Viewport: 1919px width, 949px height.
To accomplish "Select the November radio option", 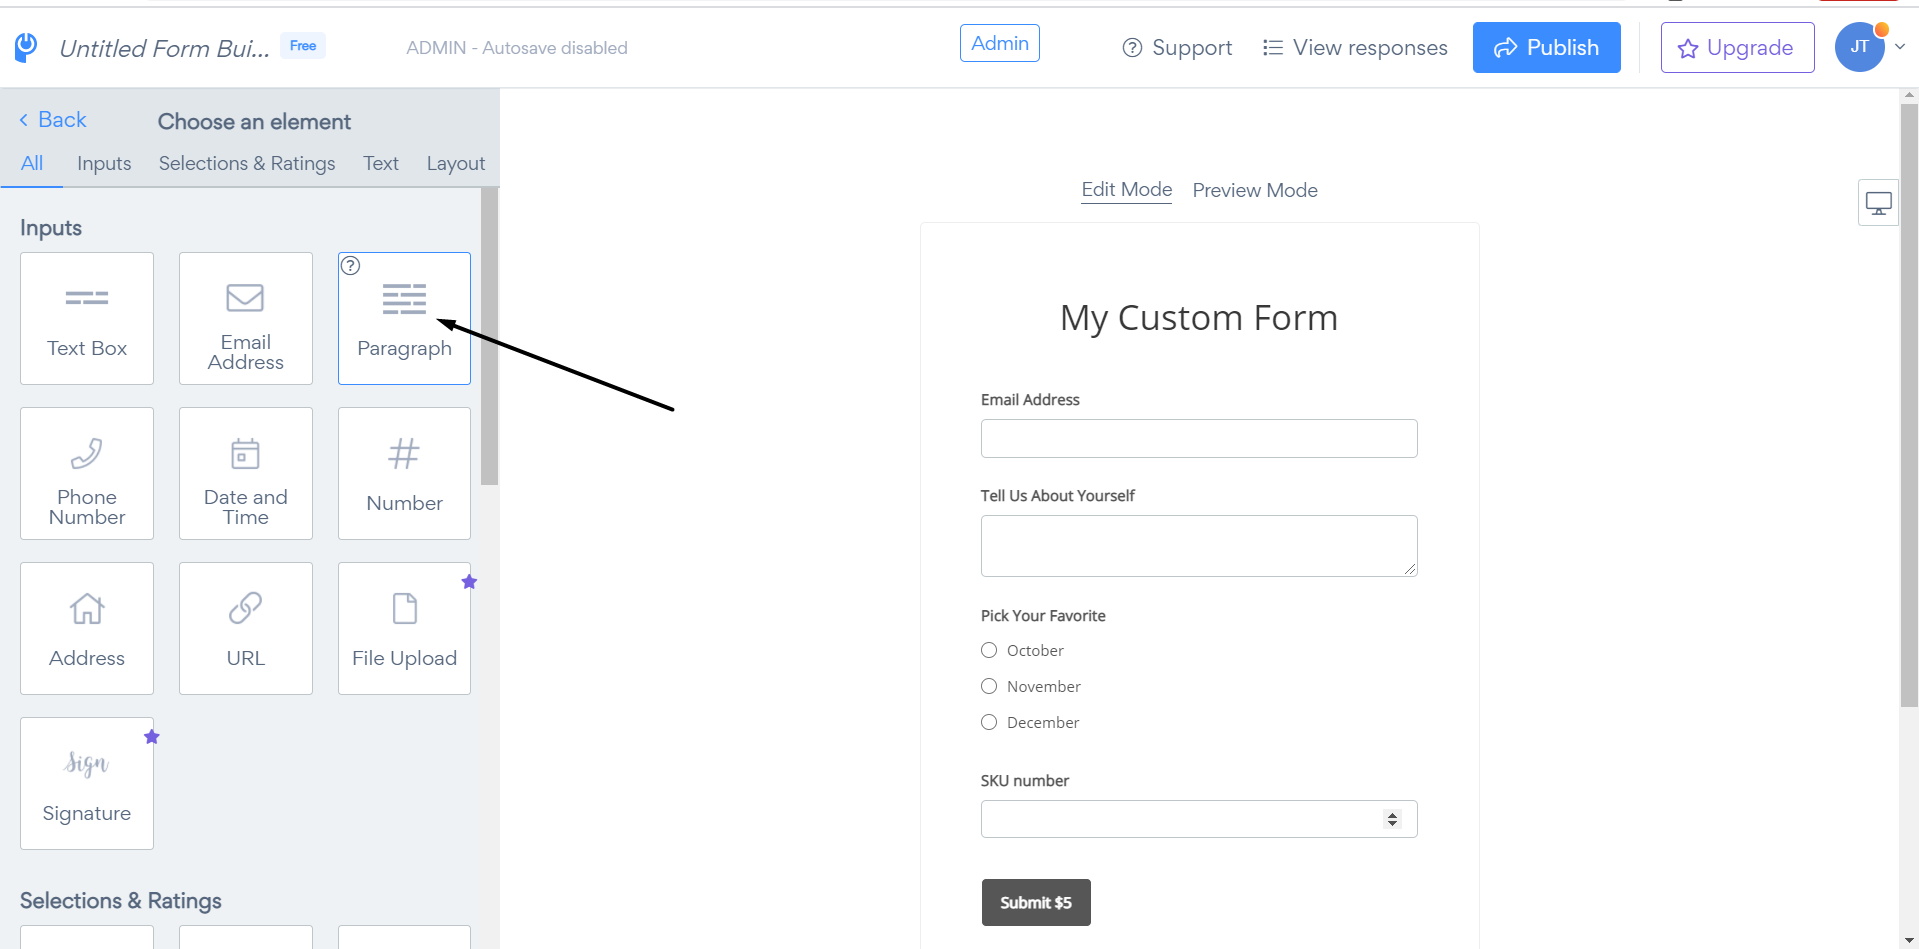I will click(x=989, y=686).
